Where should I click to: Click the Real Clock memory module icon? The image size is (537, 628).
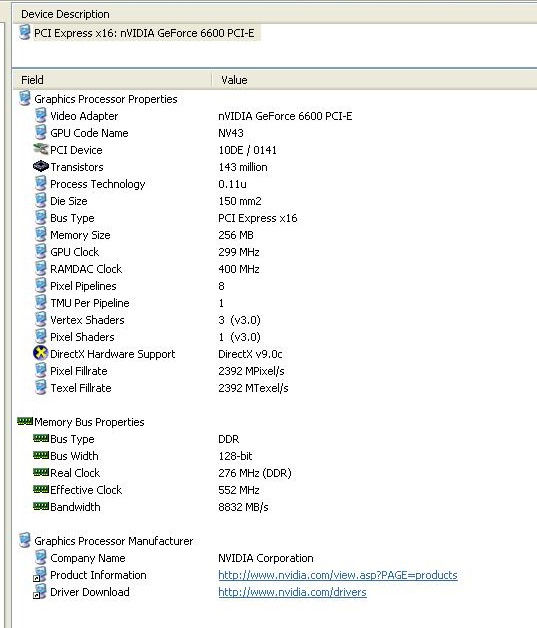[x=40, y=473]
